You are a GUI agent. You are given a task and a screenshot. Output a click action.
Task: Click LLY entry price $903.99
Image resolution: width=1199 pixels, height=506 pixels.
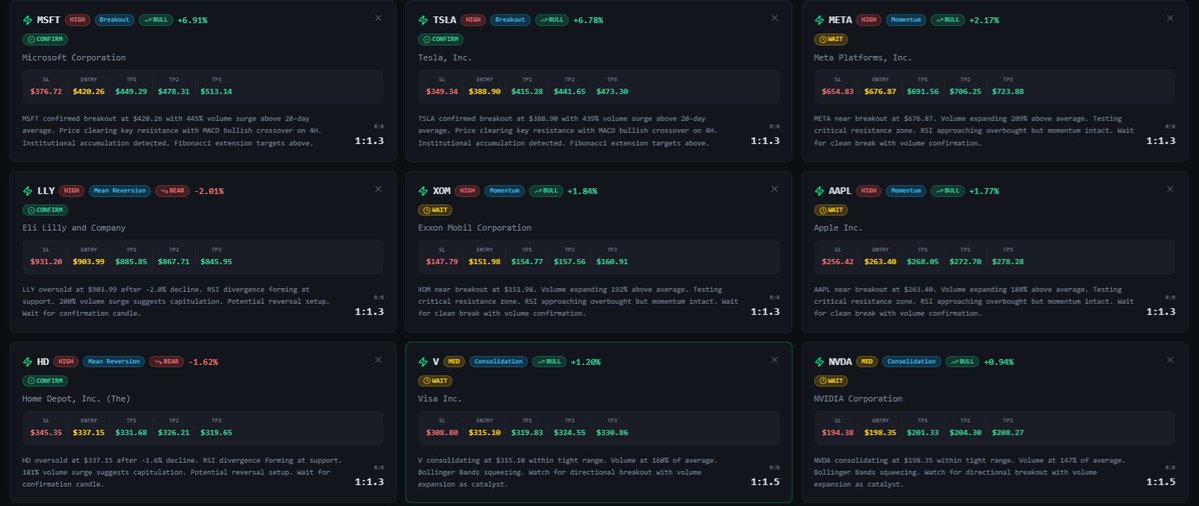[x=89, y=262]
